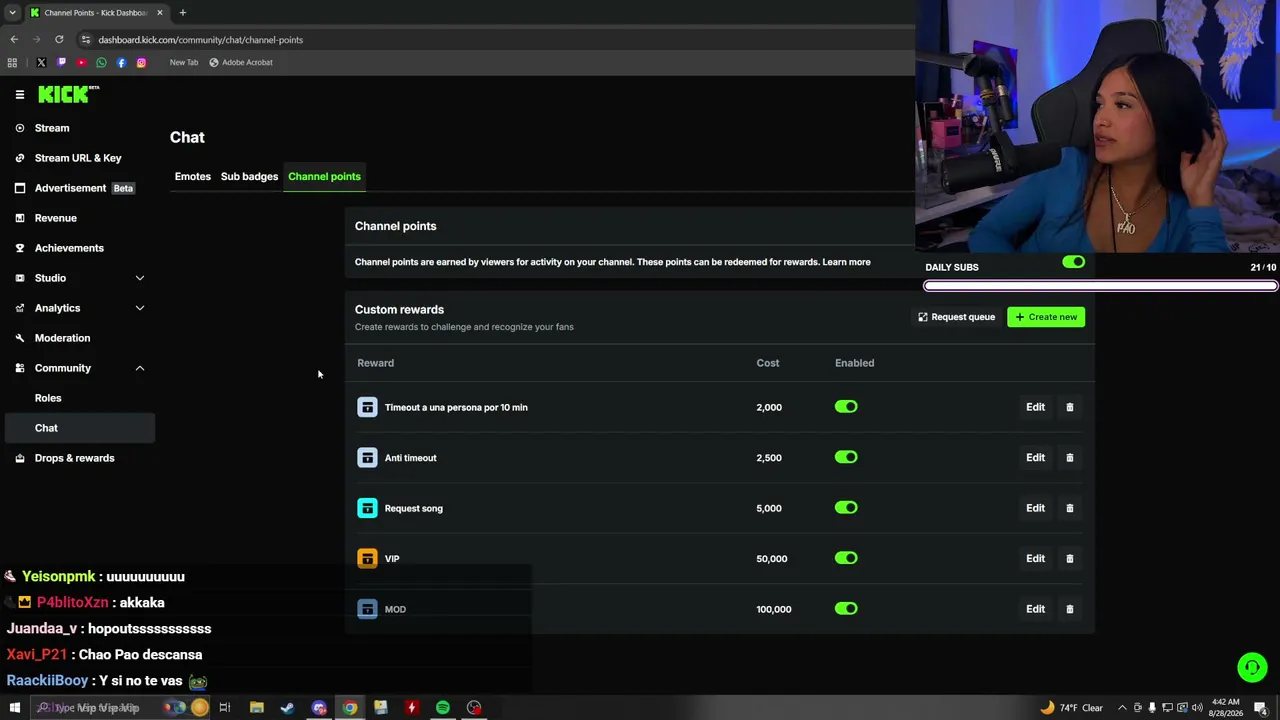Disable the VIP reward toggle
1280x720 pixels.
[x=846, y=558]
